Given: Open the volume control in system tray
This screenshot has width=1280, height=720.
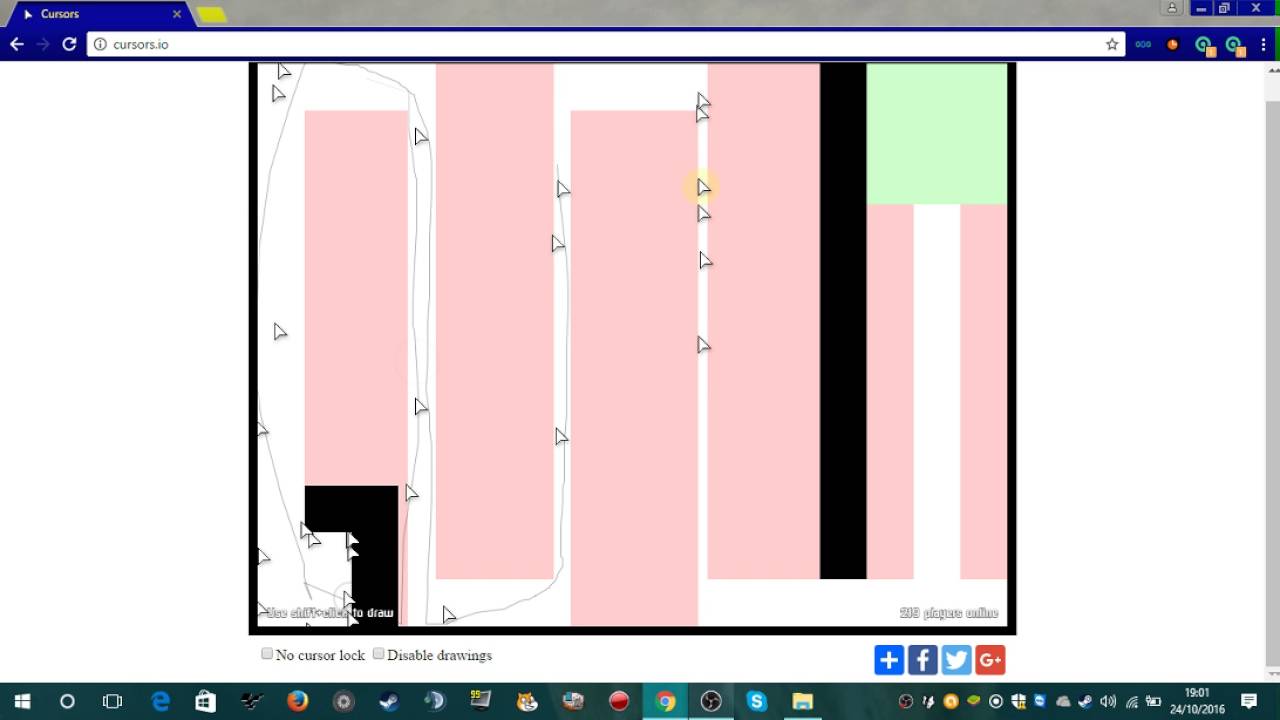Looking at the screenshot, I should pos(1108,701).
